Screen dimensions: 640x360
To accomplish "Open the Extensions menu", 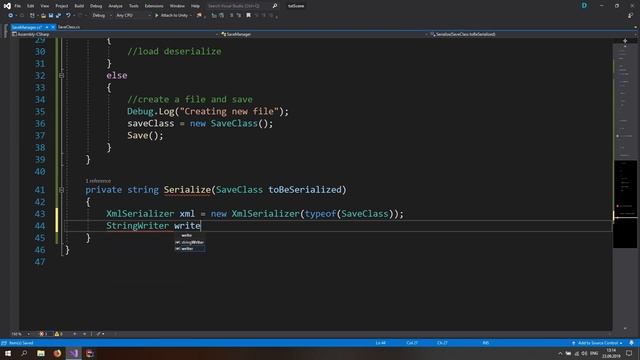I will pos(154,6).
